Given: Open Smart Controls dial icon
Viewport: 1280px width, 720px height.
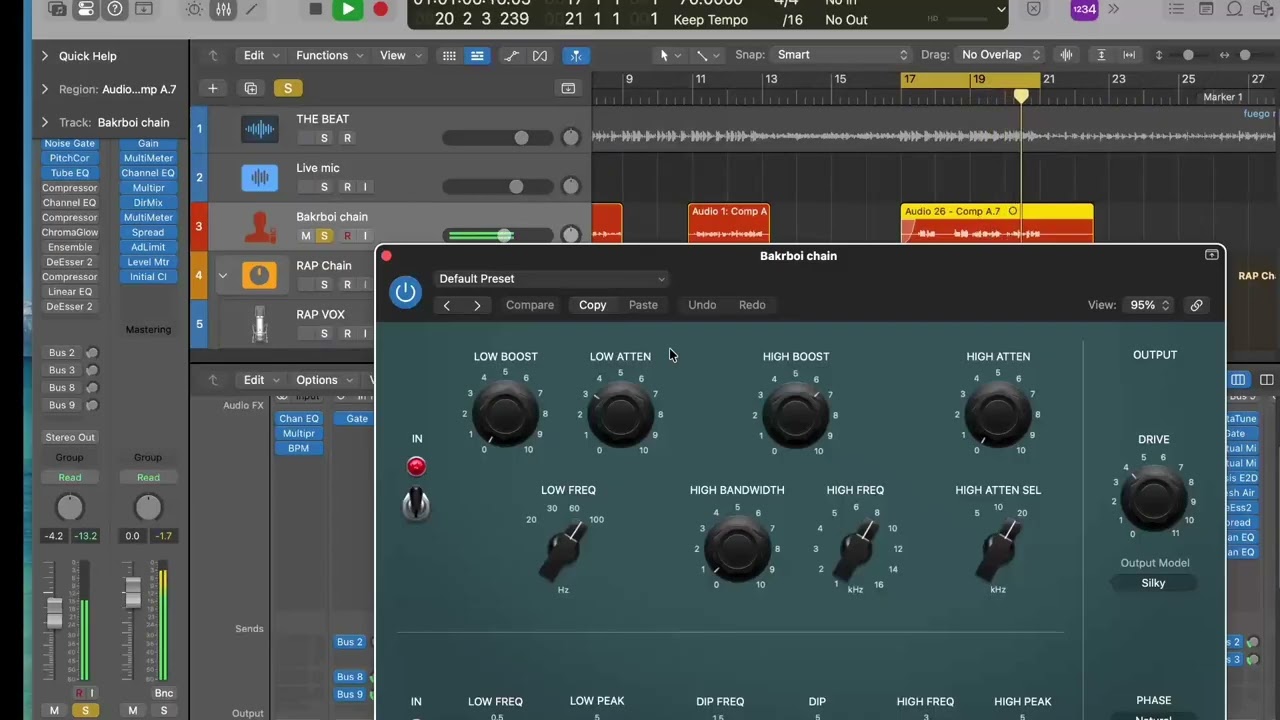Looking at the screenshot, I should click(x=194, y=9).
